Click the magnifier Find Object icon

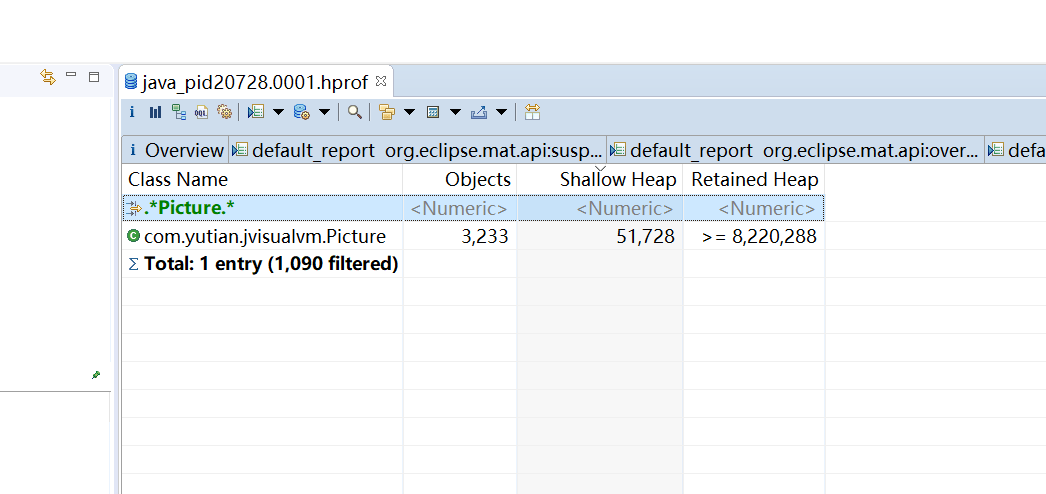pyautogui.click(x=354, y=112)
